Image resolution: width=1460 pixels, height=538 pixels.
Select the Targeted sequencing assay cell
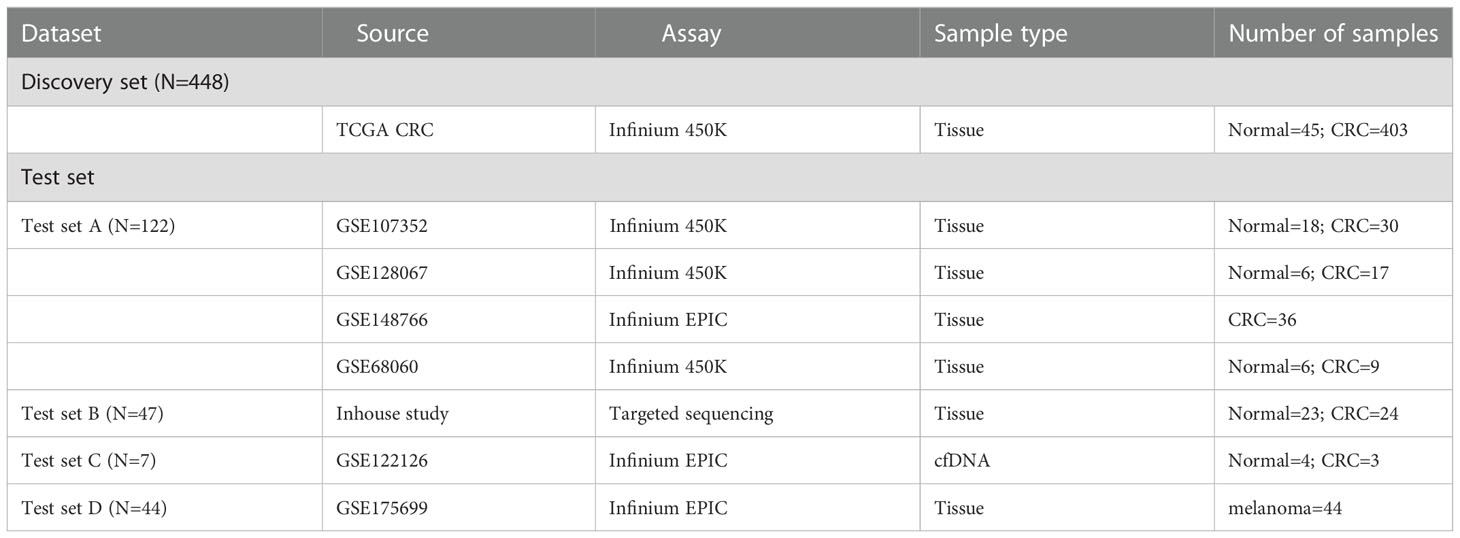(x=691, y=414)
